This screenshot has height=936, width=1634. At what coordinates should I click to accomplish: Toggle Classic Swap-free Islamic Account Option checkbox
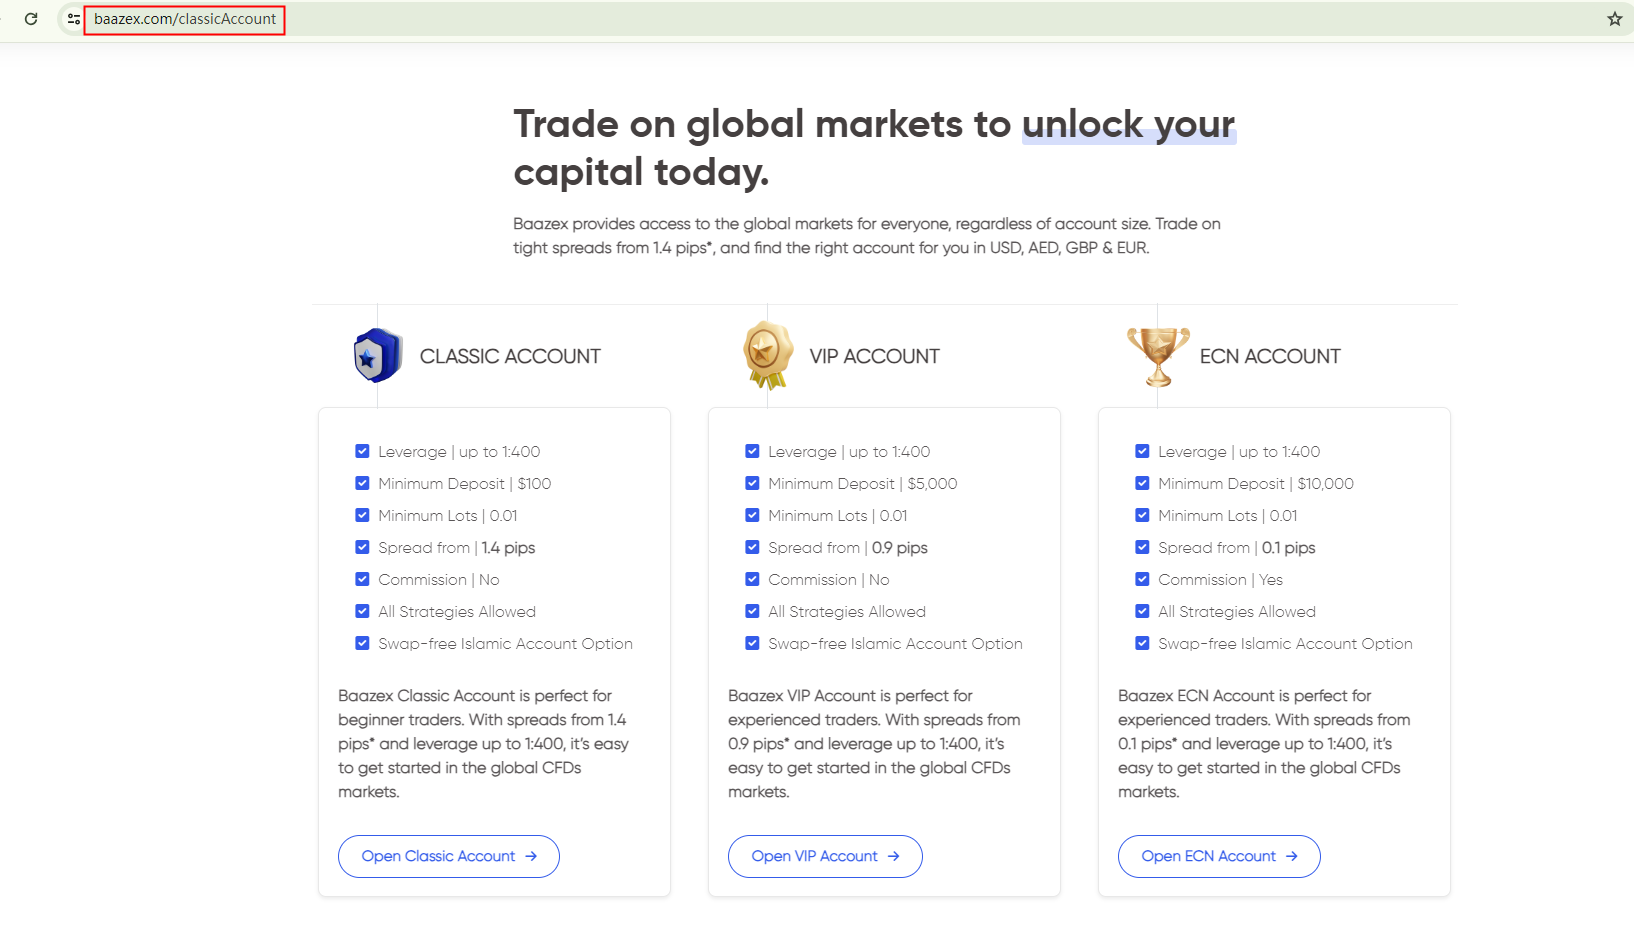(362, 644)
